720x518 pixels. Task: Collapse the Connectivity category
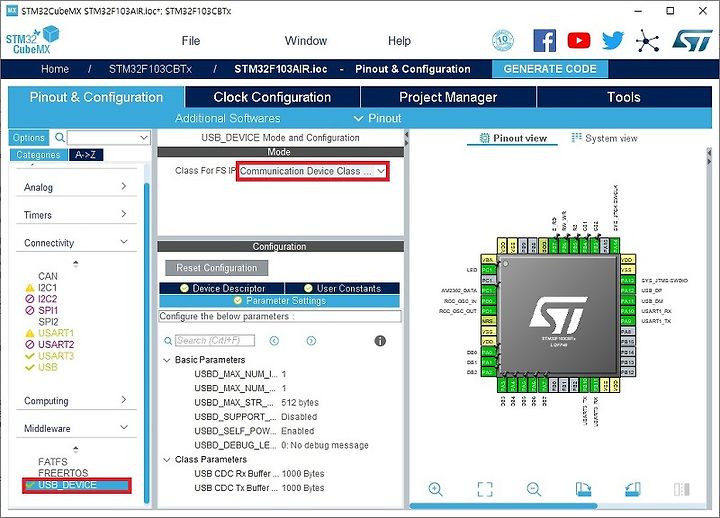click(x=76, y=242)
